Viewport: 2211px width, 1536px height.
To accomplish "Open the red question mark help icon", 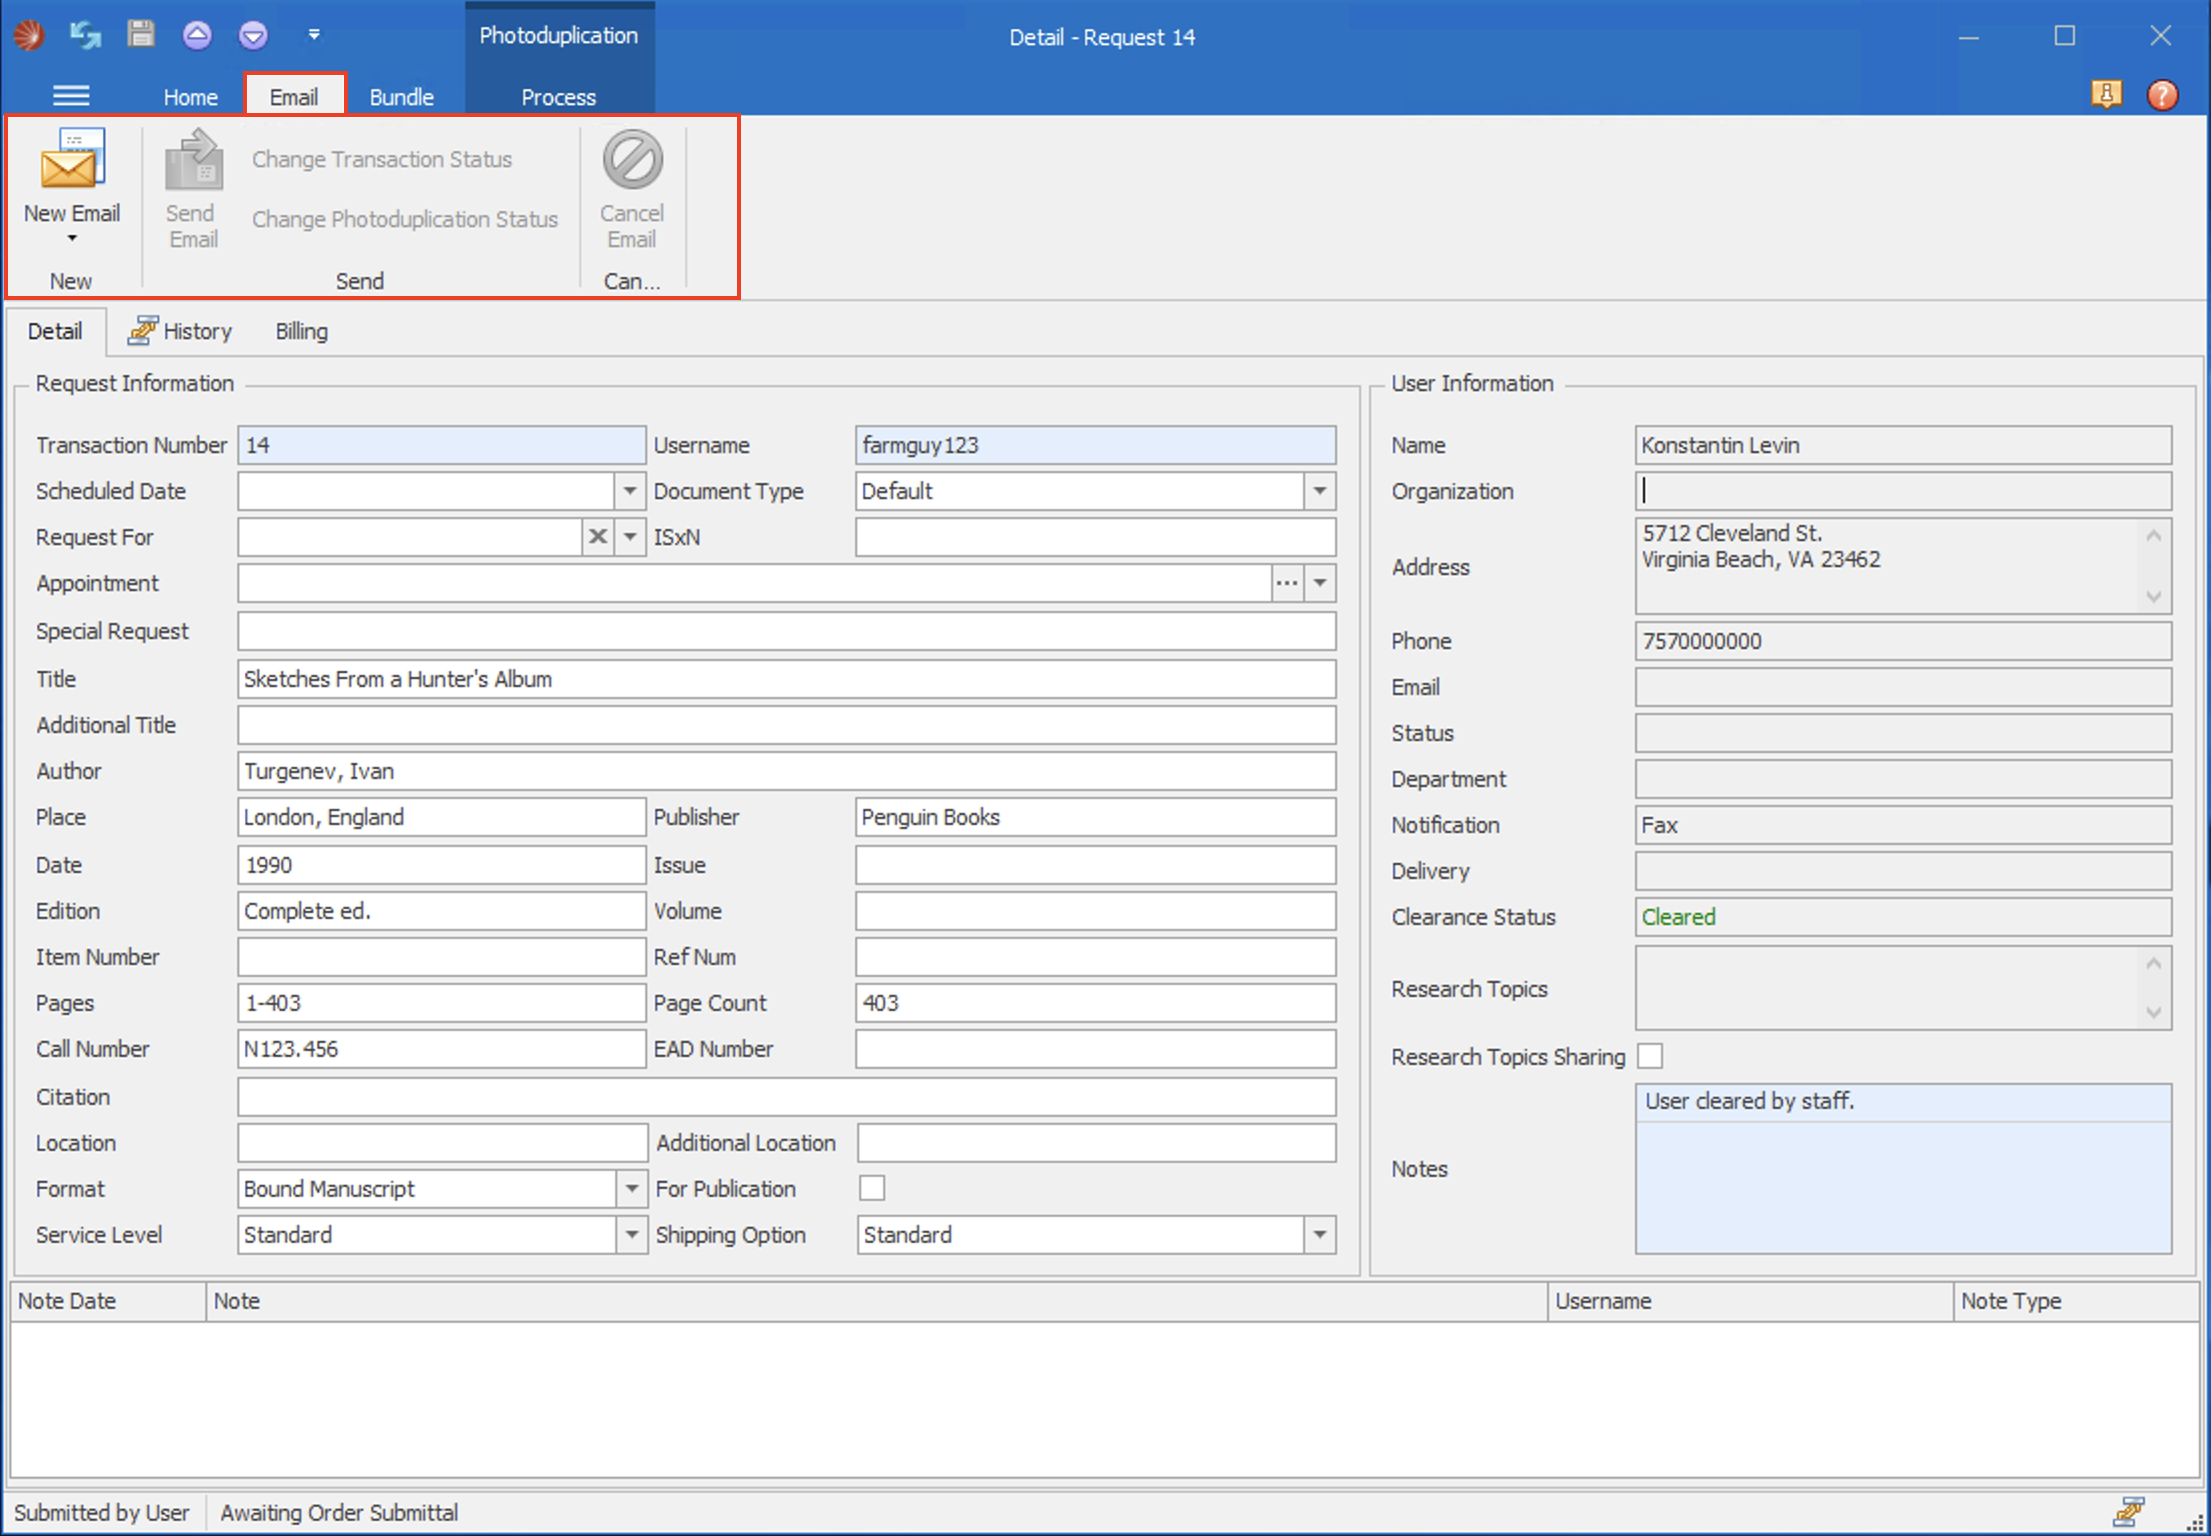I will (2162, 95).
